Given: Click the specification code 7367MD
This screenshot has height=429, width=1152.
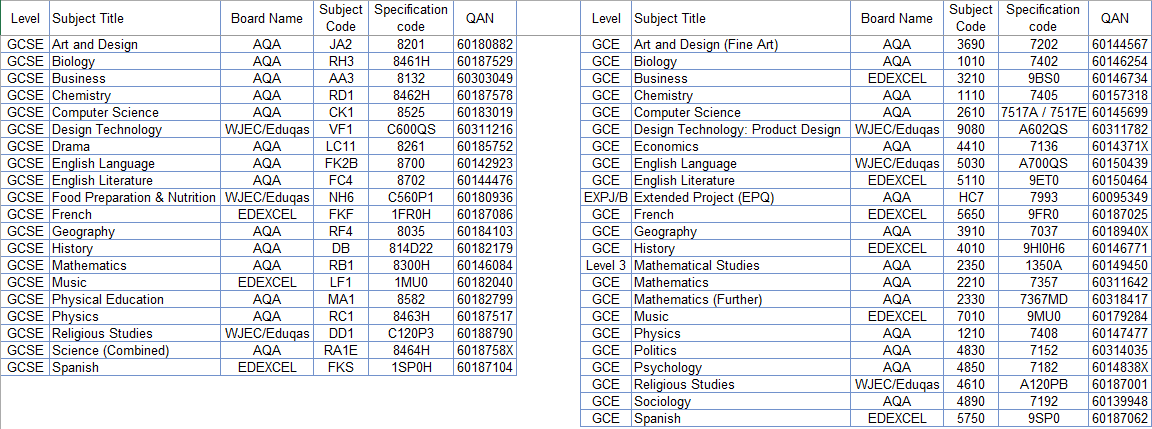Looking at the screenshot, I should coord(1043,300).
